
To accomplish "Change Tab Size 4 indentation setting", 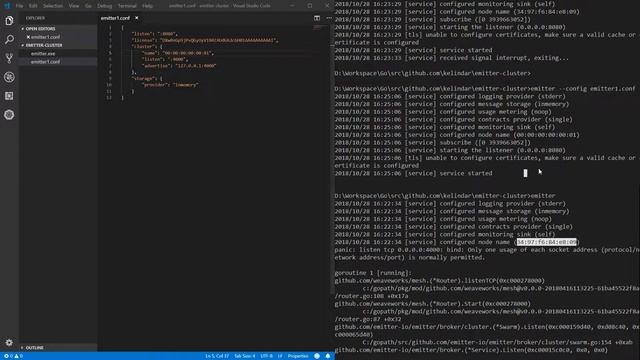I will [x=244, y=356].
